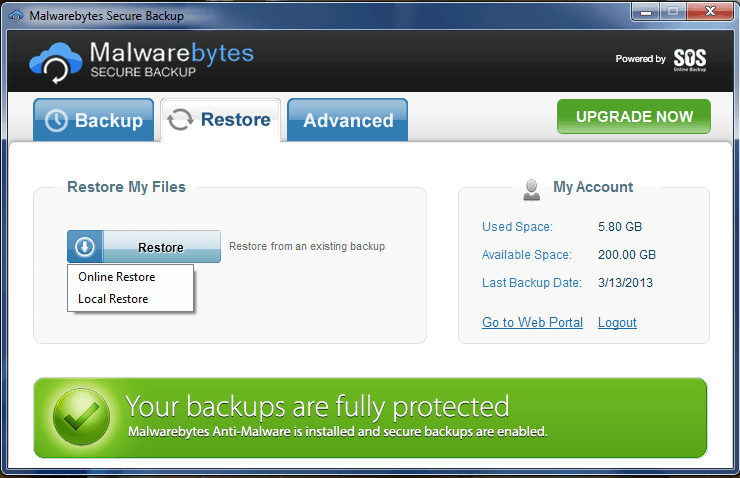Choose Local Restore from the dropdown
Image resolution: width=740 pixels, height=478 pixels.
pos(113,299)
